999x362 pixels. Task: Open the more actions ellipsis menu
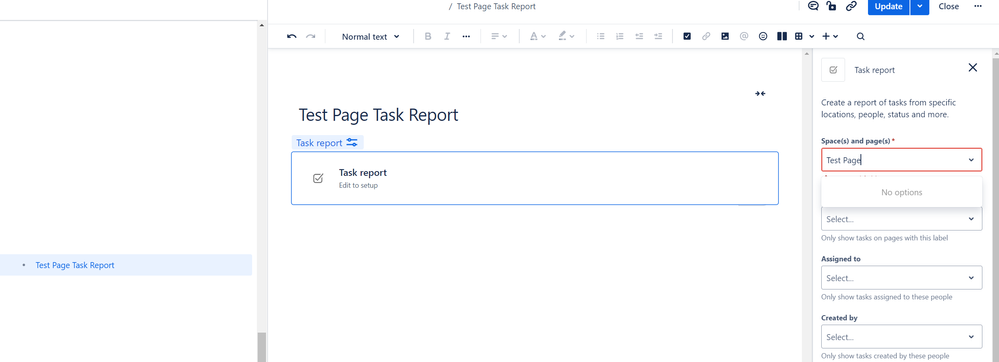[x=978, y=6]
